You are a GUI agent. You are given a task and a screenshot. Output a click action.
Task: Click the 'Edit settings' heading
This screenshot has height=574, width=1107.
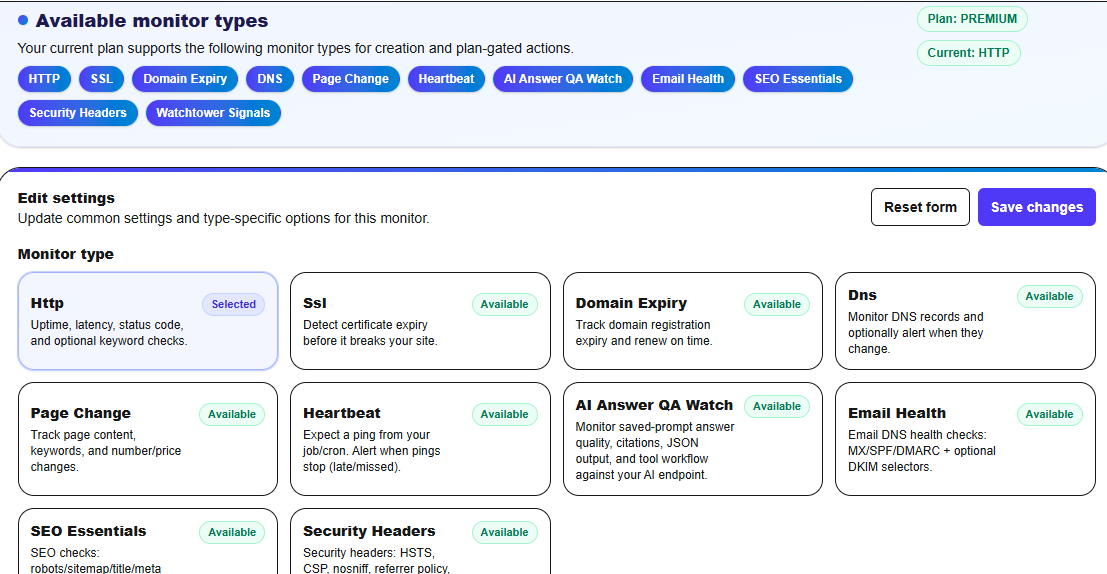(66, 198)
